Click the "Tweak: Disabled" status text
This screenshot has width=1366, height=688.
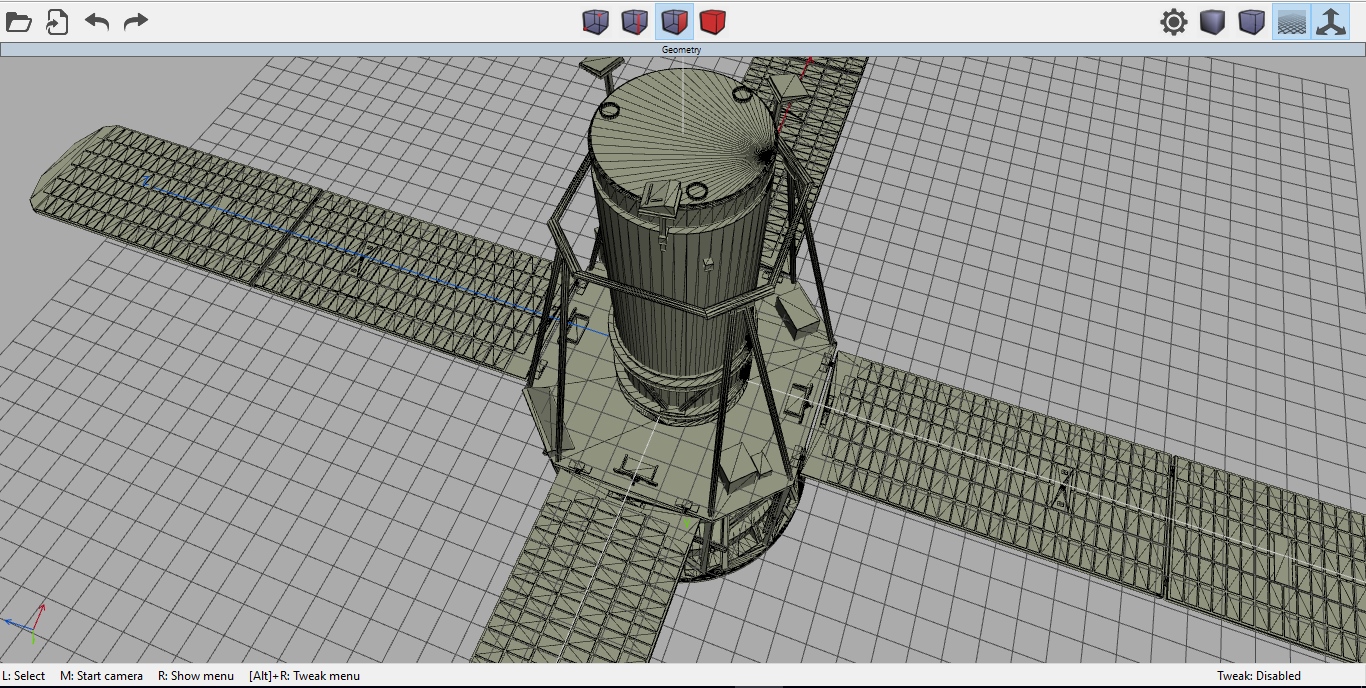tap(1259, 676)
